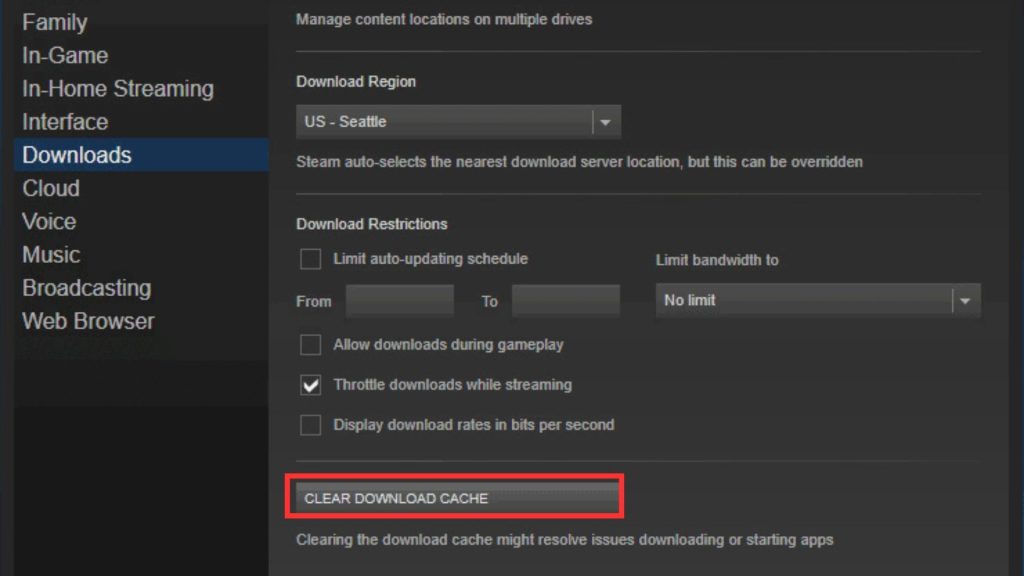
Task: Open Music settings
Action: 51,254
